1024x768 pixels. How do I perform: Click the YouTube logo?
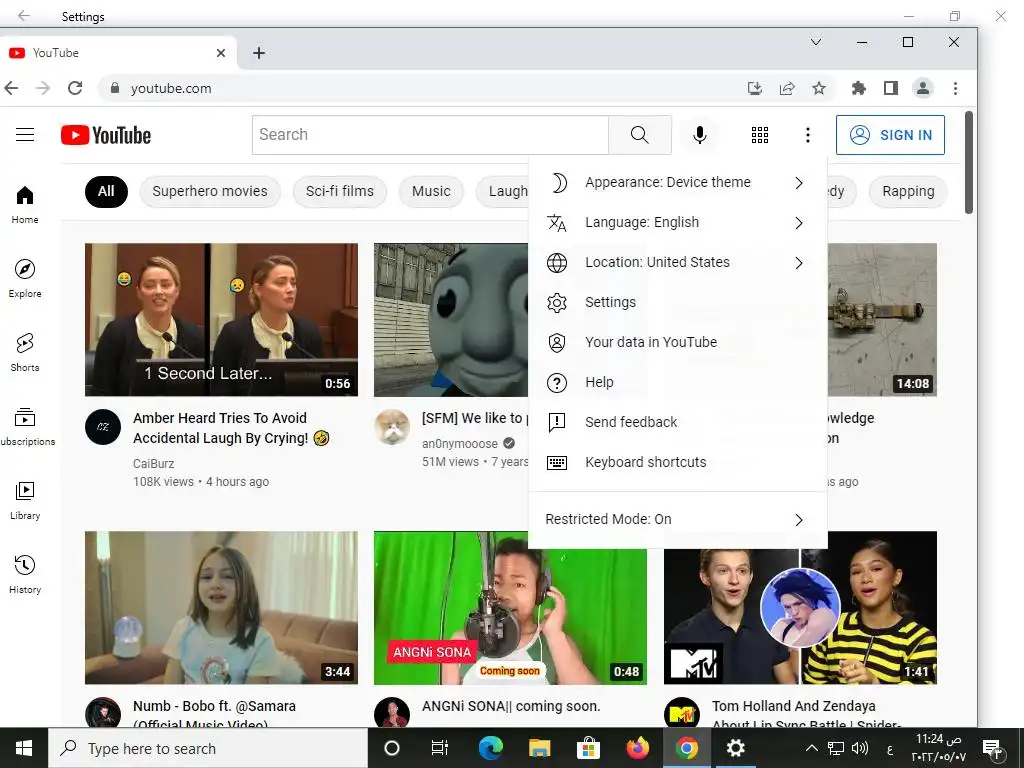[106, 135]
